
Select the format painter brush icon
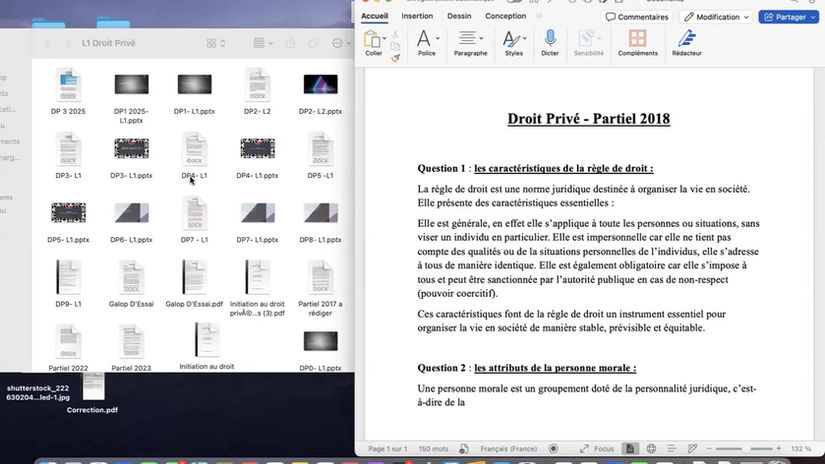point(396,58)
